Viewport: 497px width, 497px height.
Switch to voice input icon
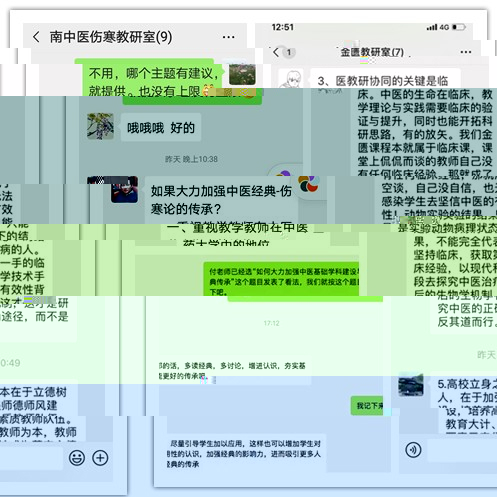413,450
